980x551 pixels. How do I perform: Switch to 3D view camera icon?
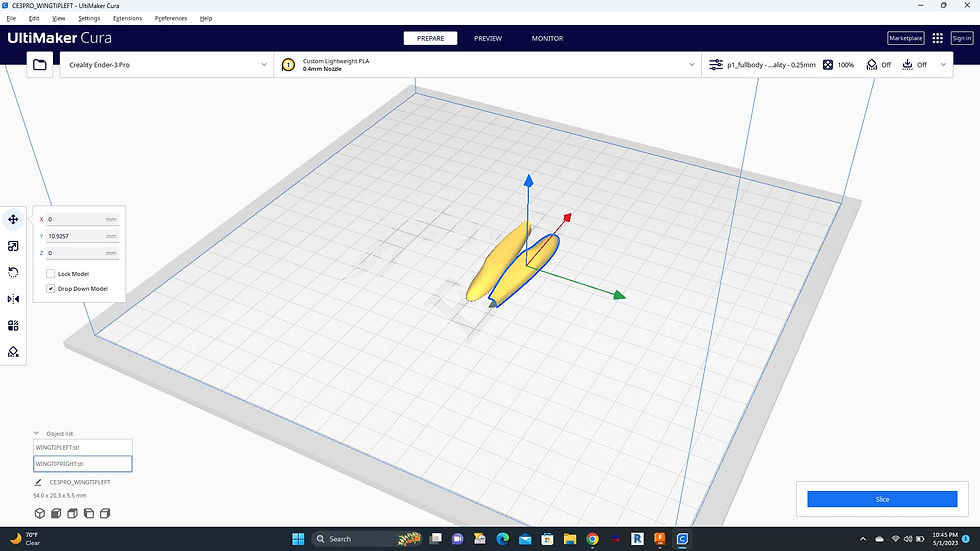pyautogui.click(x=40, y=514)
